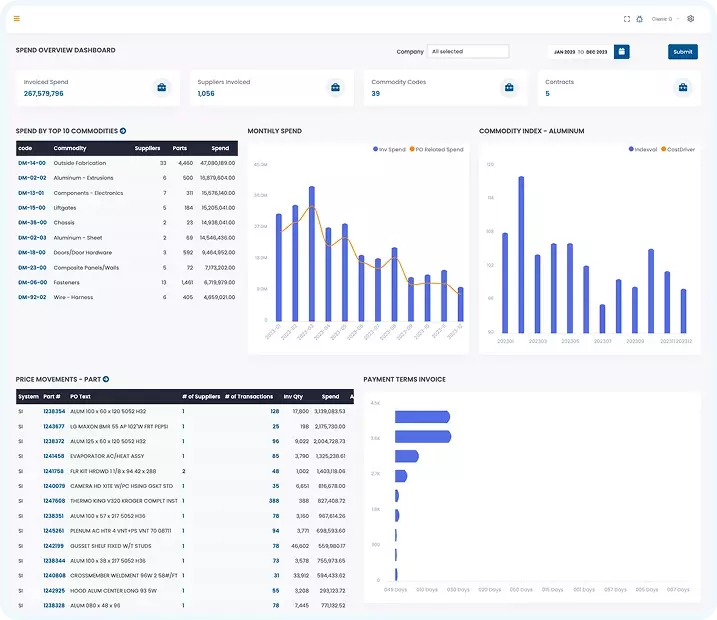This screenshot has height=620, width=717.
Task: Toggle Inv Spend legend series
Action: pos(389,149)
